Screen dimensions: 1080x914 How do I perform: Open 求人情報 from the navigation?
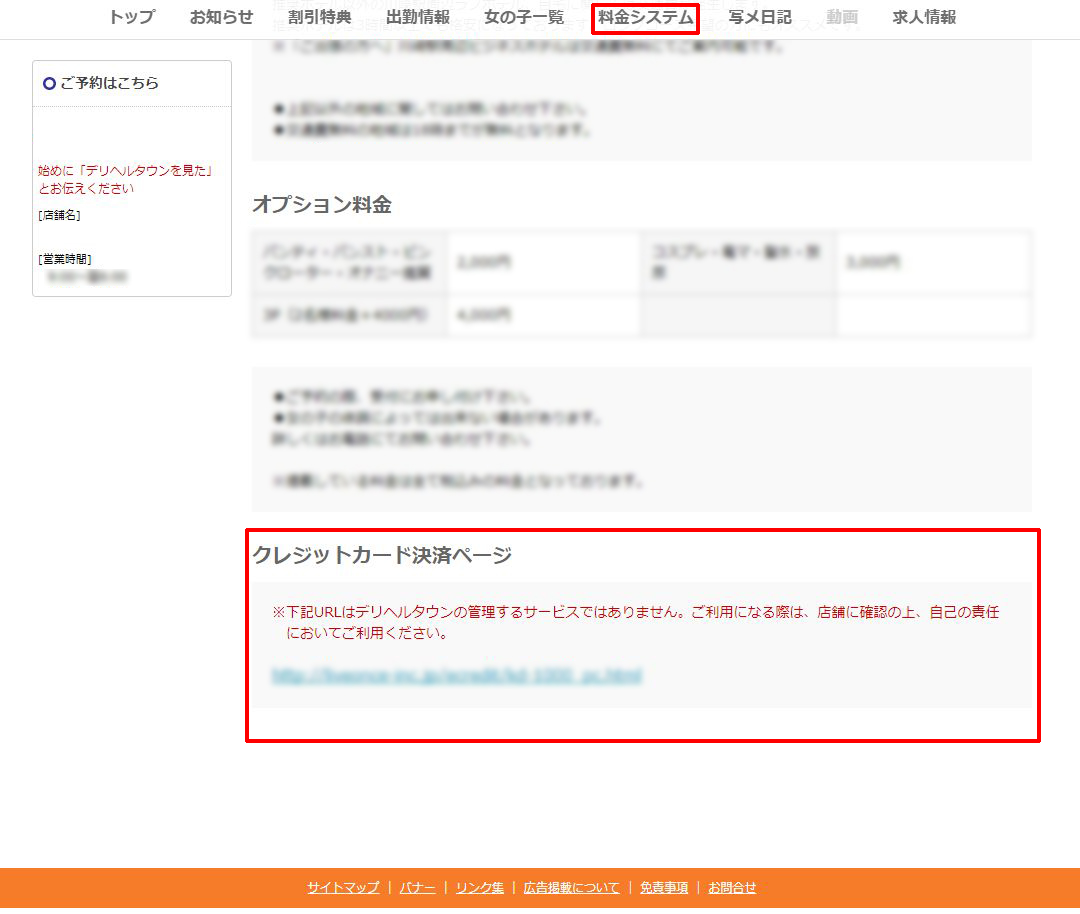(922, 17)
